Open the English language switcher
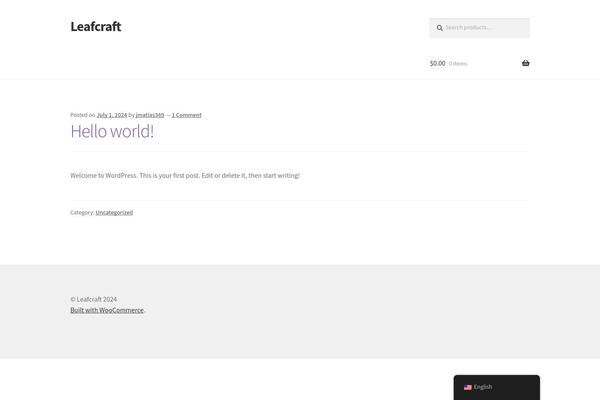The width and height of the screenshot is (600, 400). 497,387
